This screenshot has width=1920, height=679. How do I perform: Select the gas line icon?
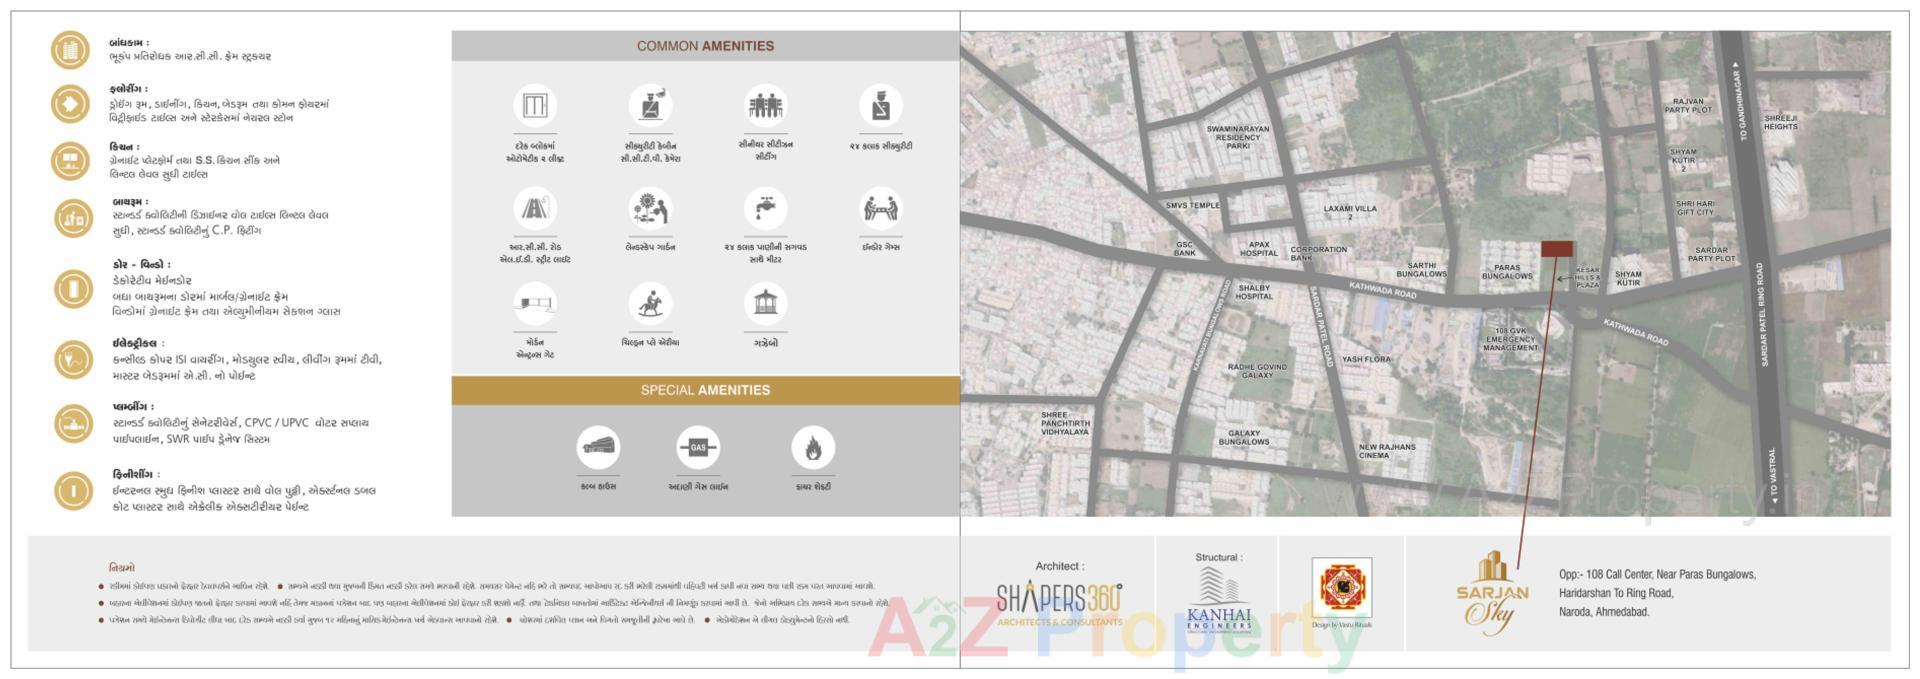[x=698, y=448]
